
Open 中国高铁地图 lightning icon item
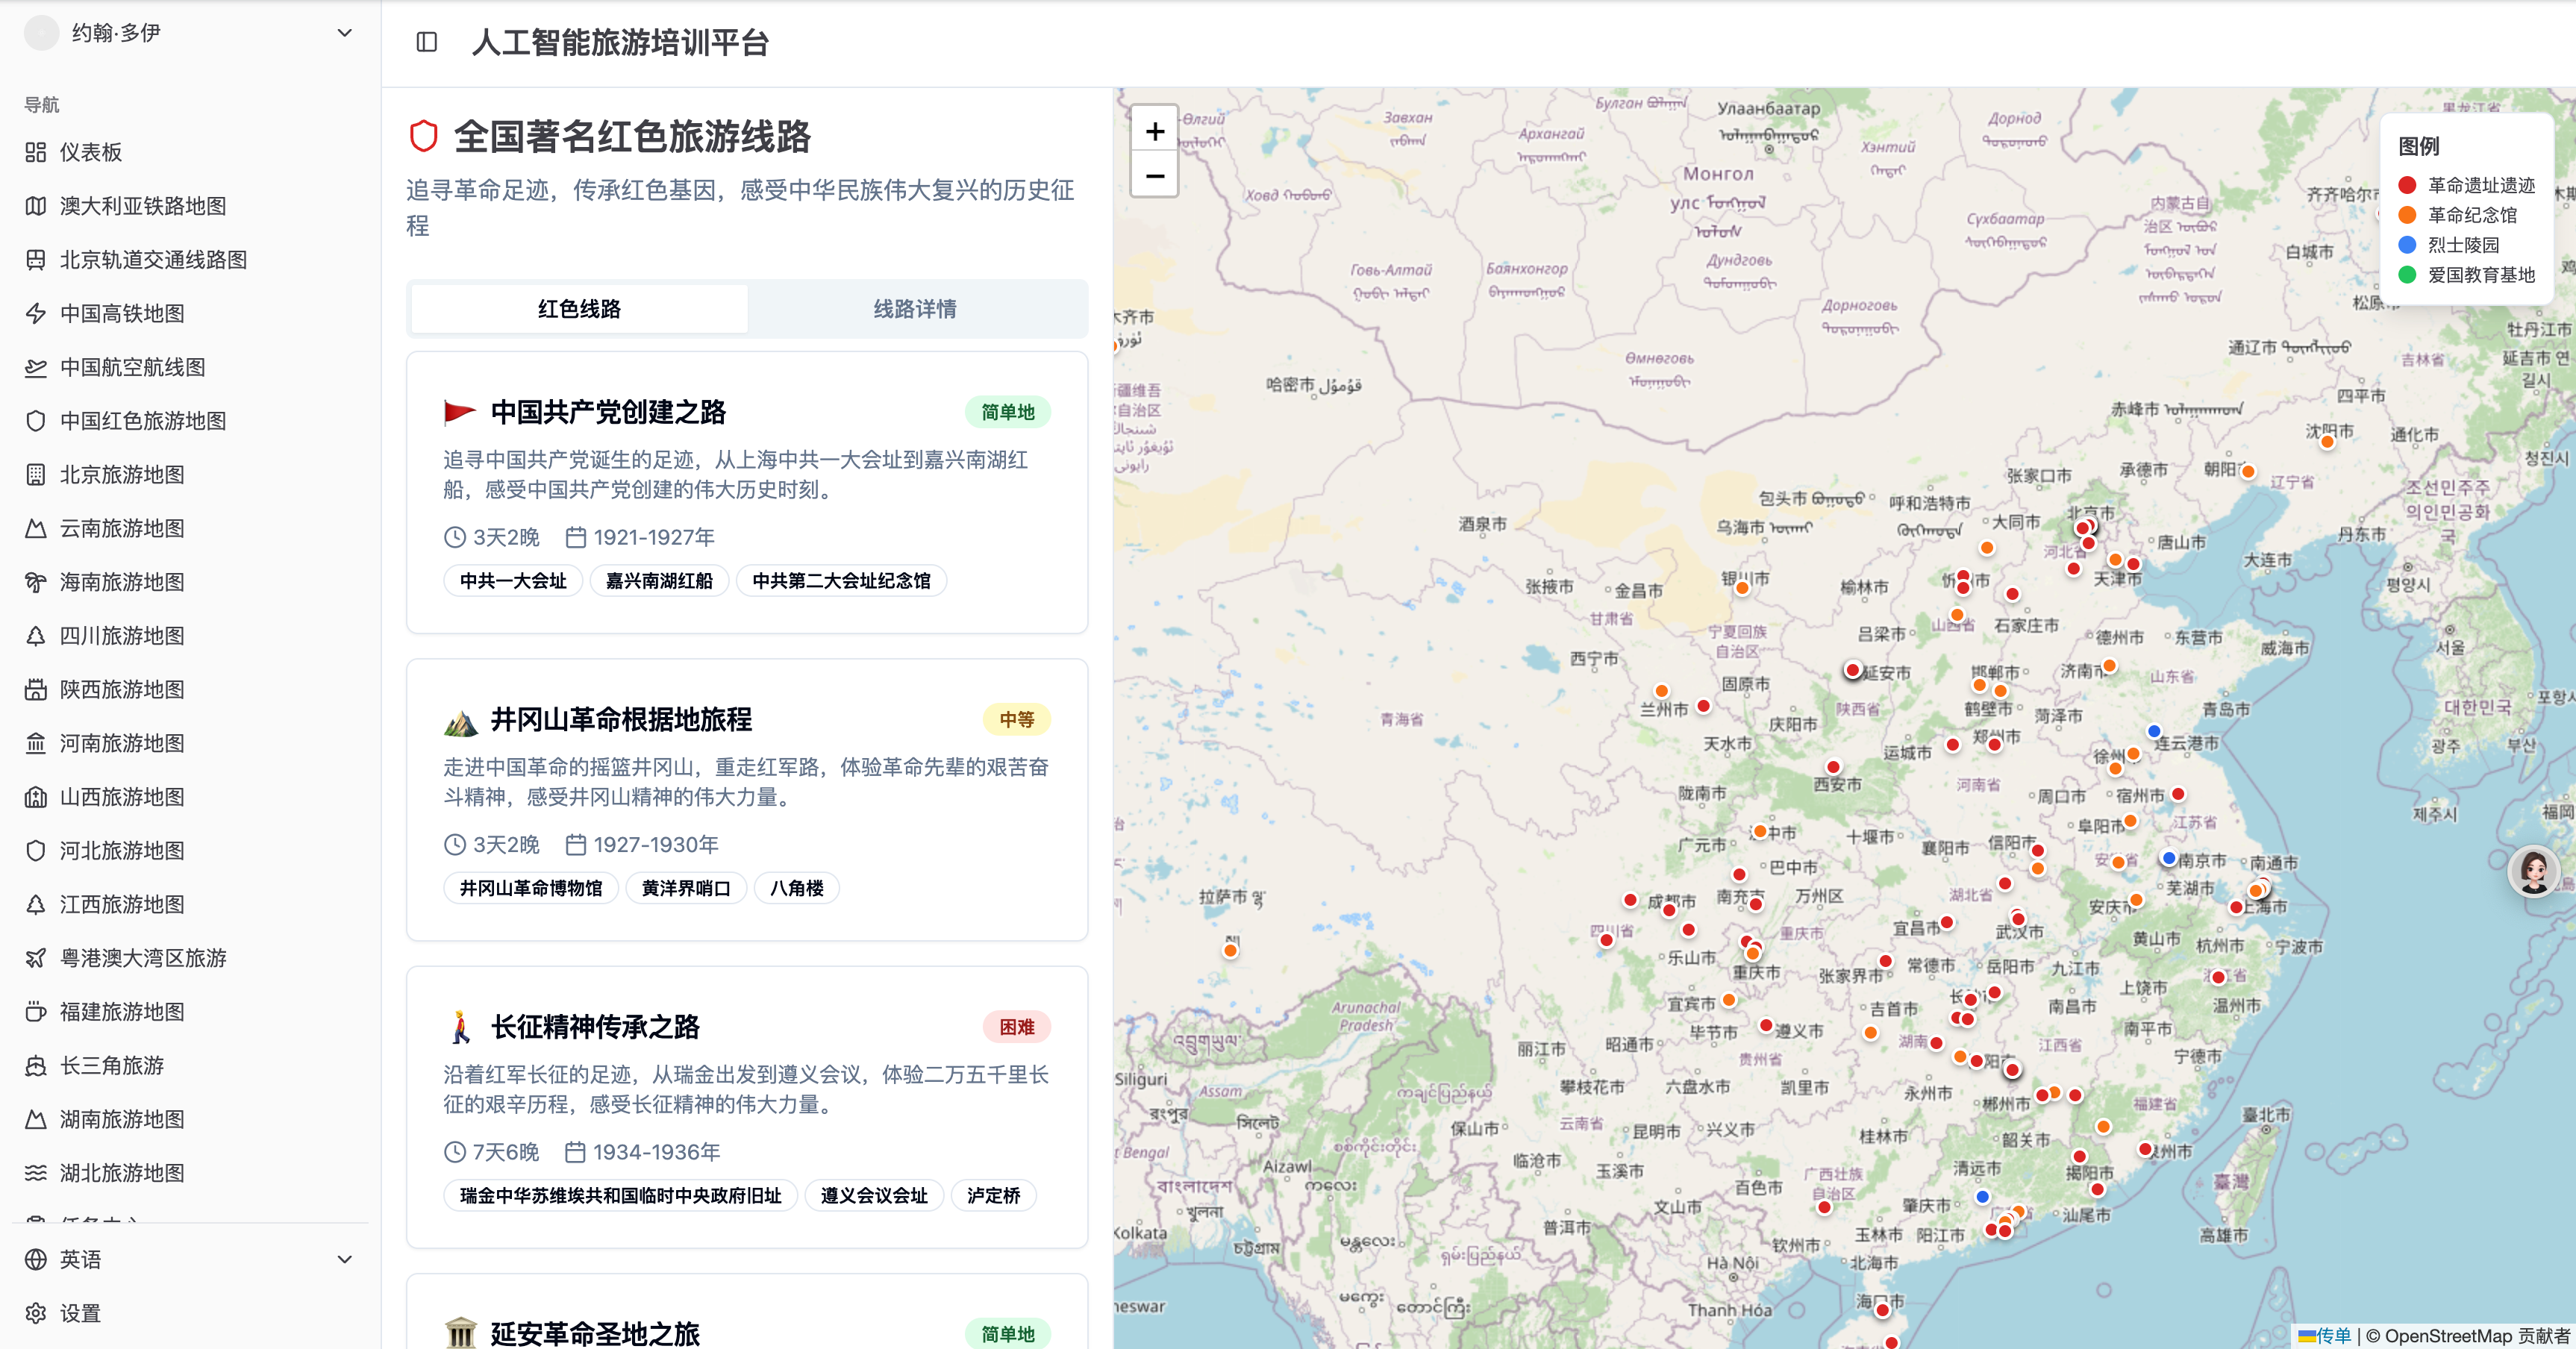36,313
